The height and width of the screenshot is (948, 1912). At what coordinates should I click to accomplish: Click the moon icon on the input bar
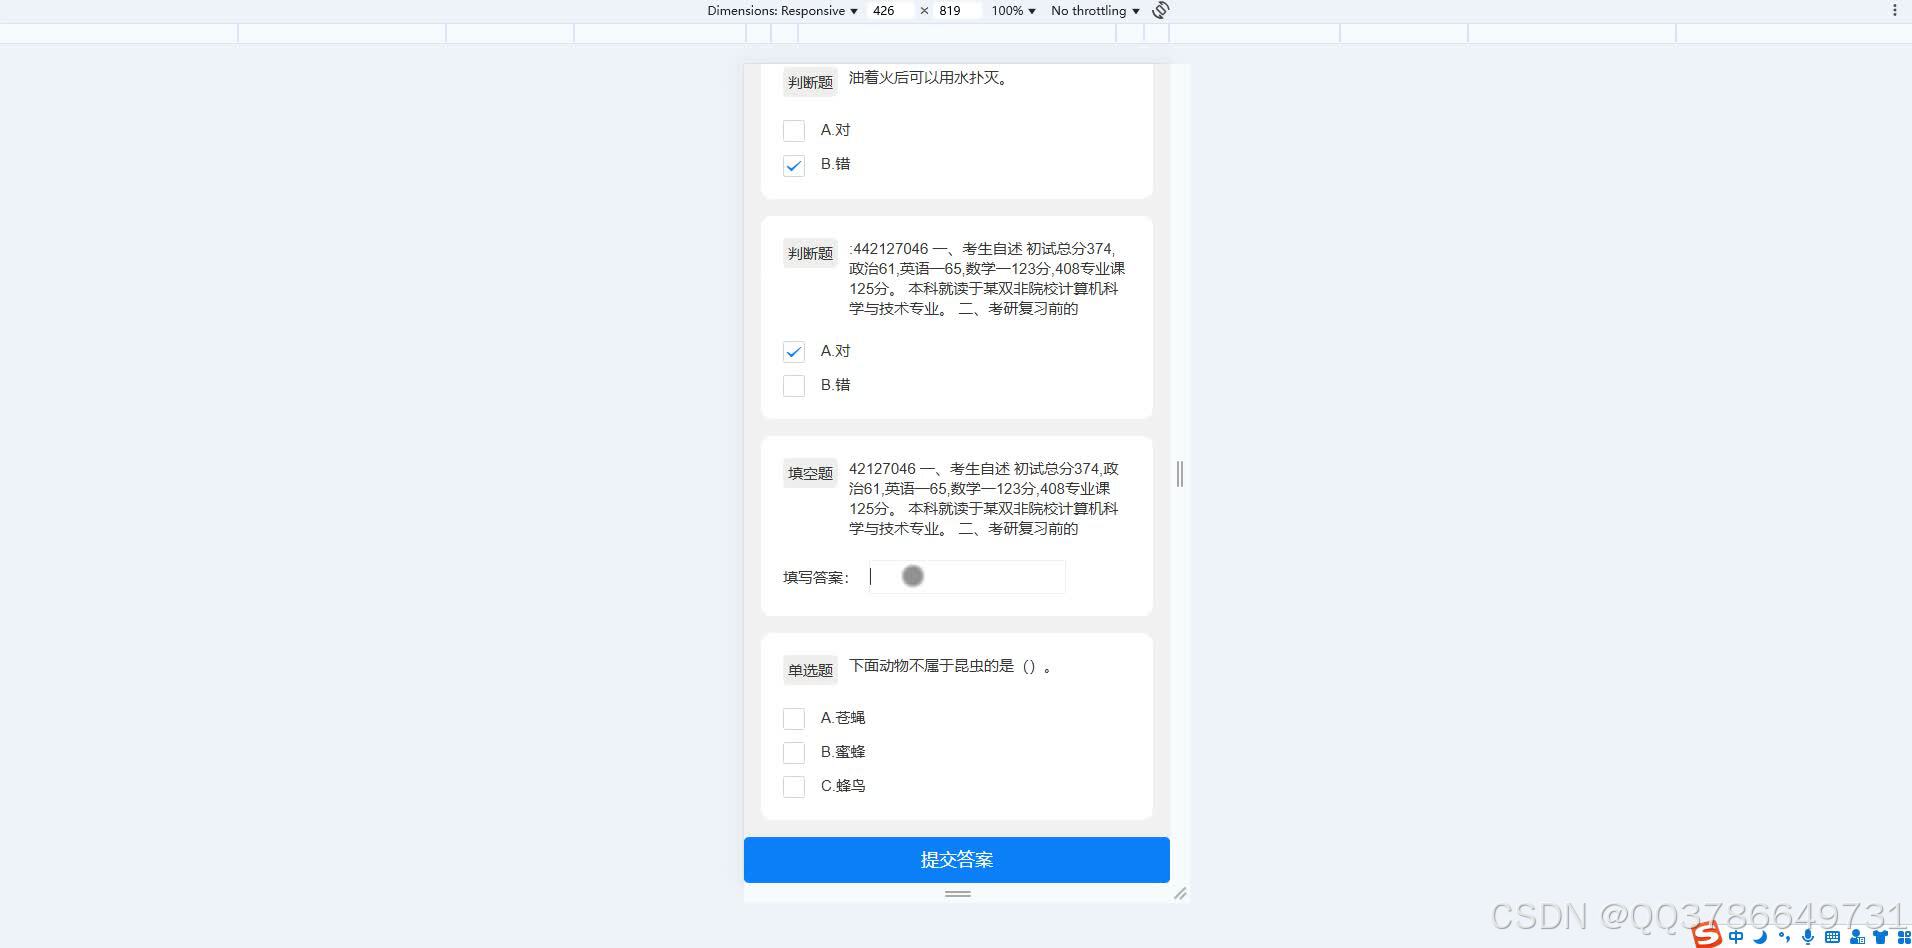click(1760, 937)
